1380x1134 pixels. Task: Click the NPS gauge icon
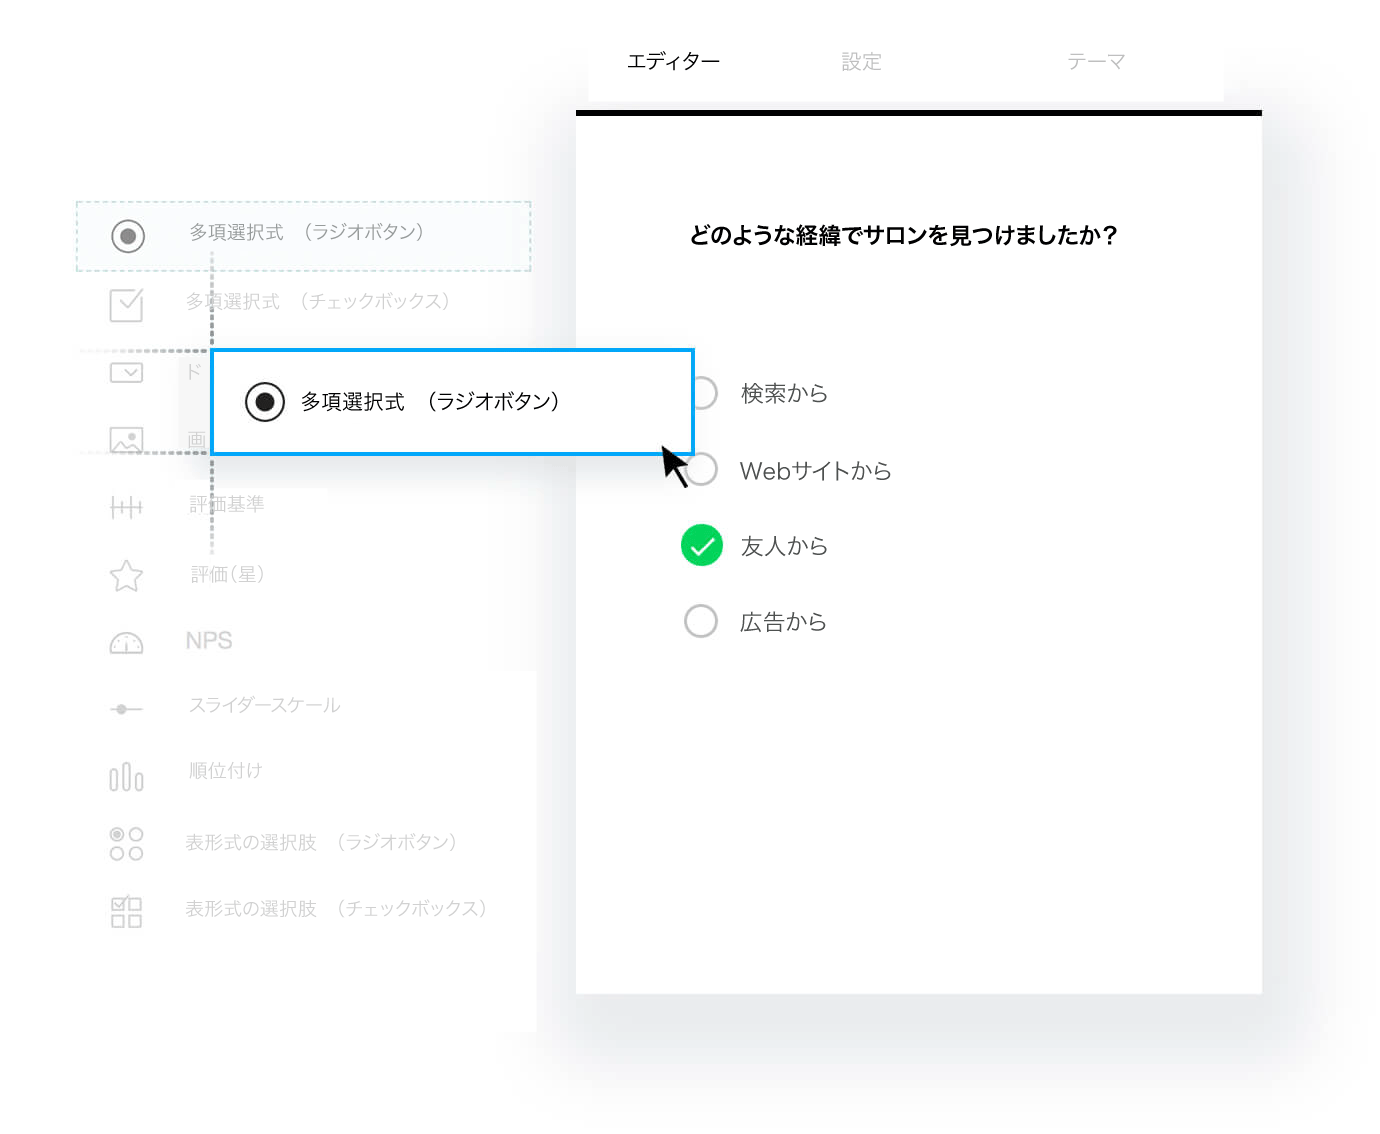[x=126, y=643]
